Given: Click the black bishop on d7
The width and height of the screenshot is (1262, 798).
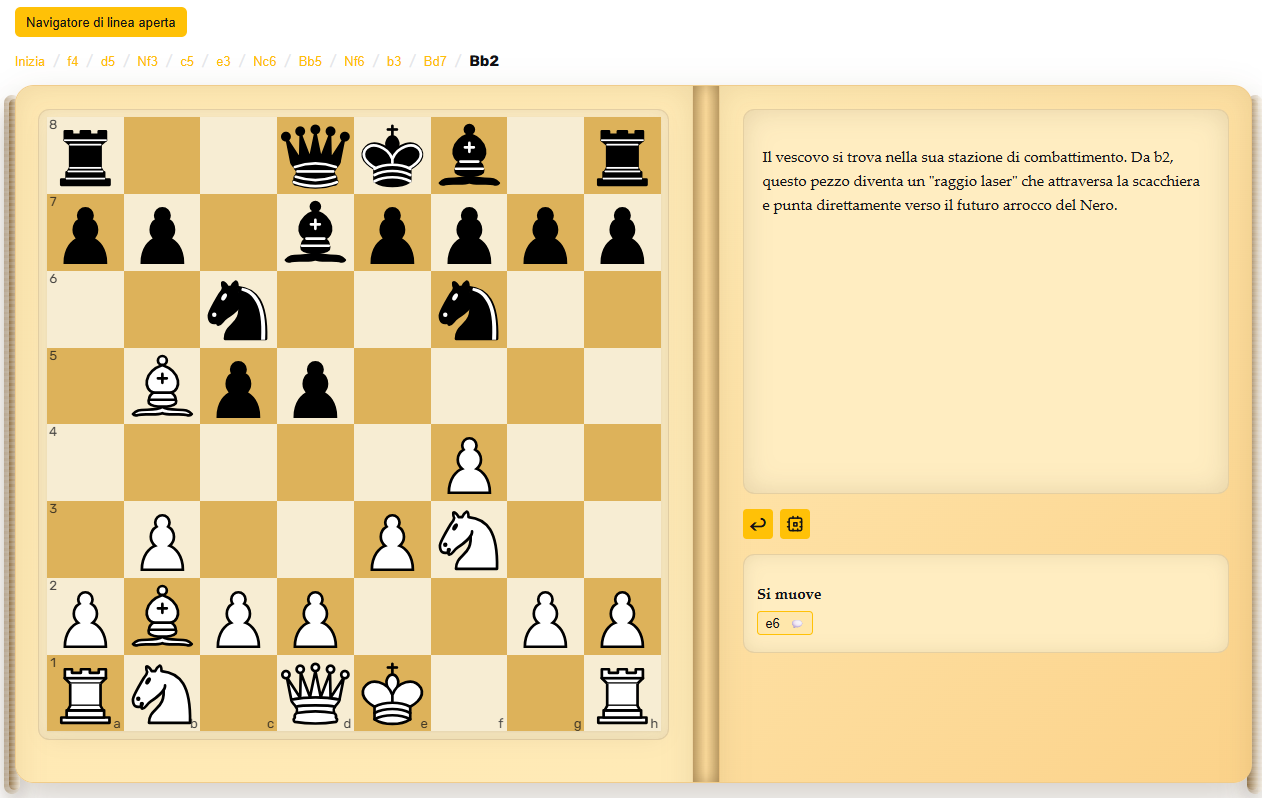Looking at the screenshot, I should [x=316, y=233].
